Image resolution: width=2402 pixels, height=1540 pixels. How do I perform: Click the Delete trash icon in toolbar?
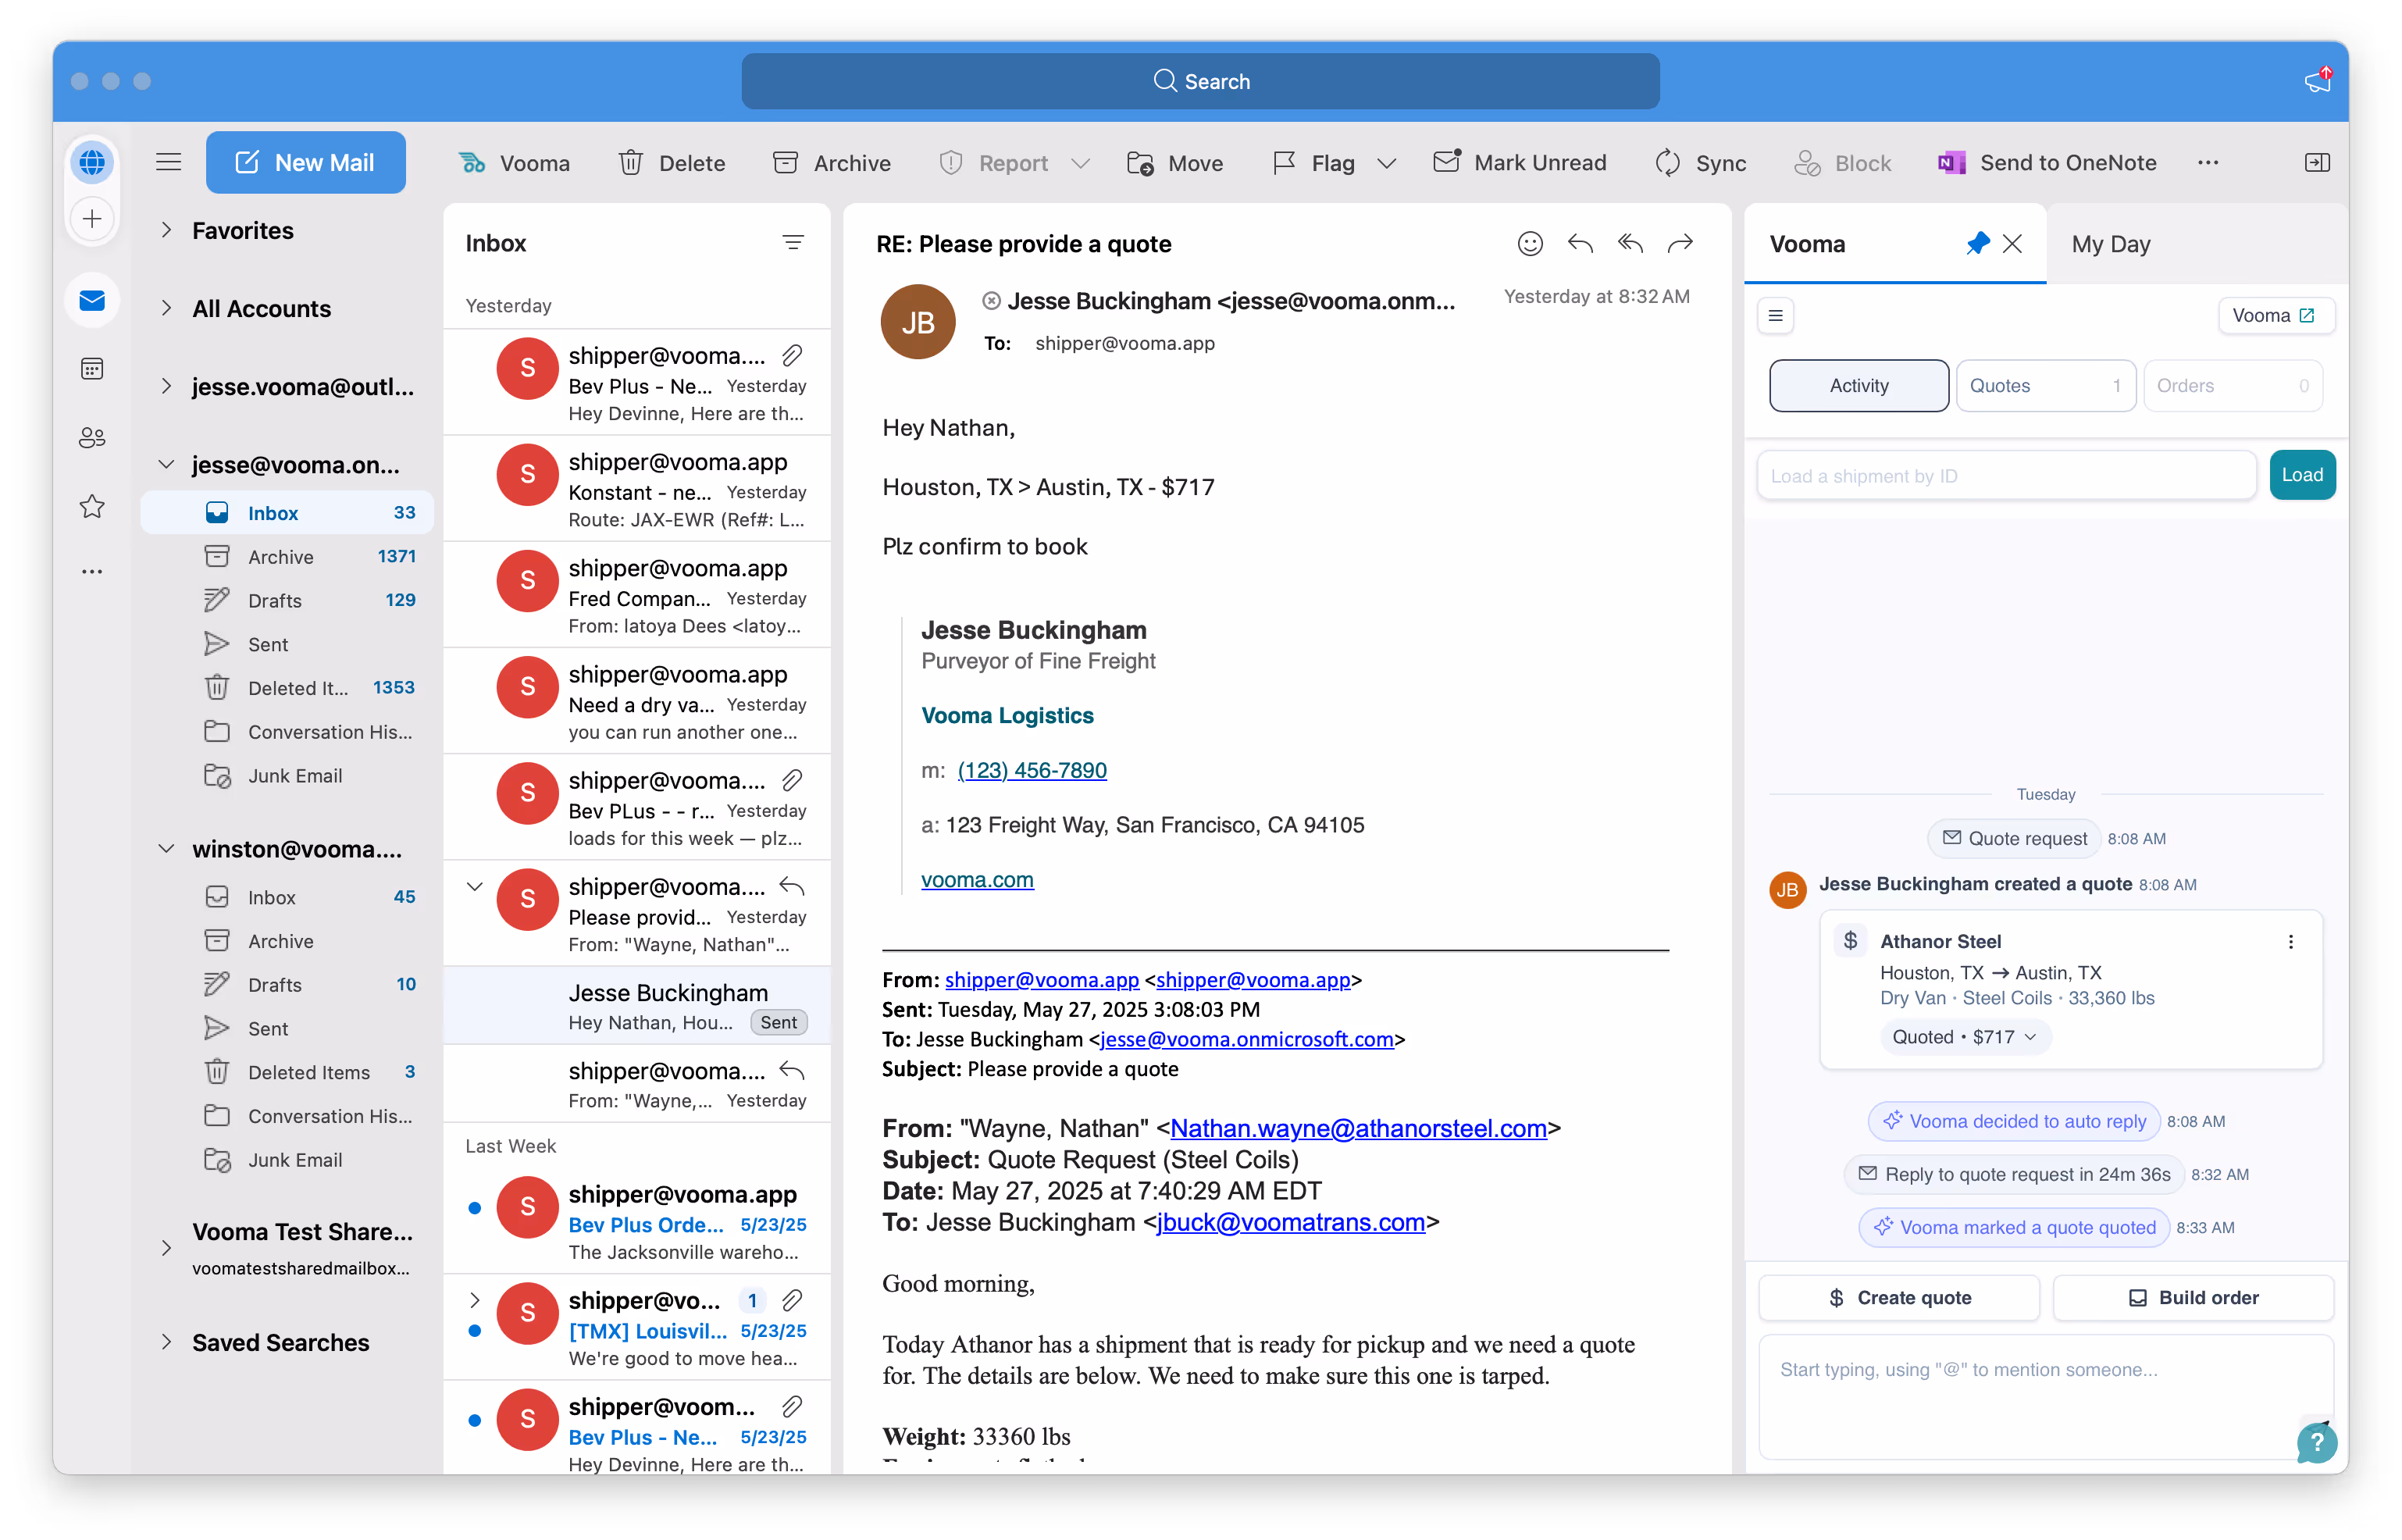(x=630, y=163)
